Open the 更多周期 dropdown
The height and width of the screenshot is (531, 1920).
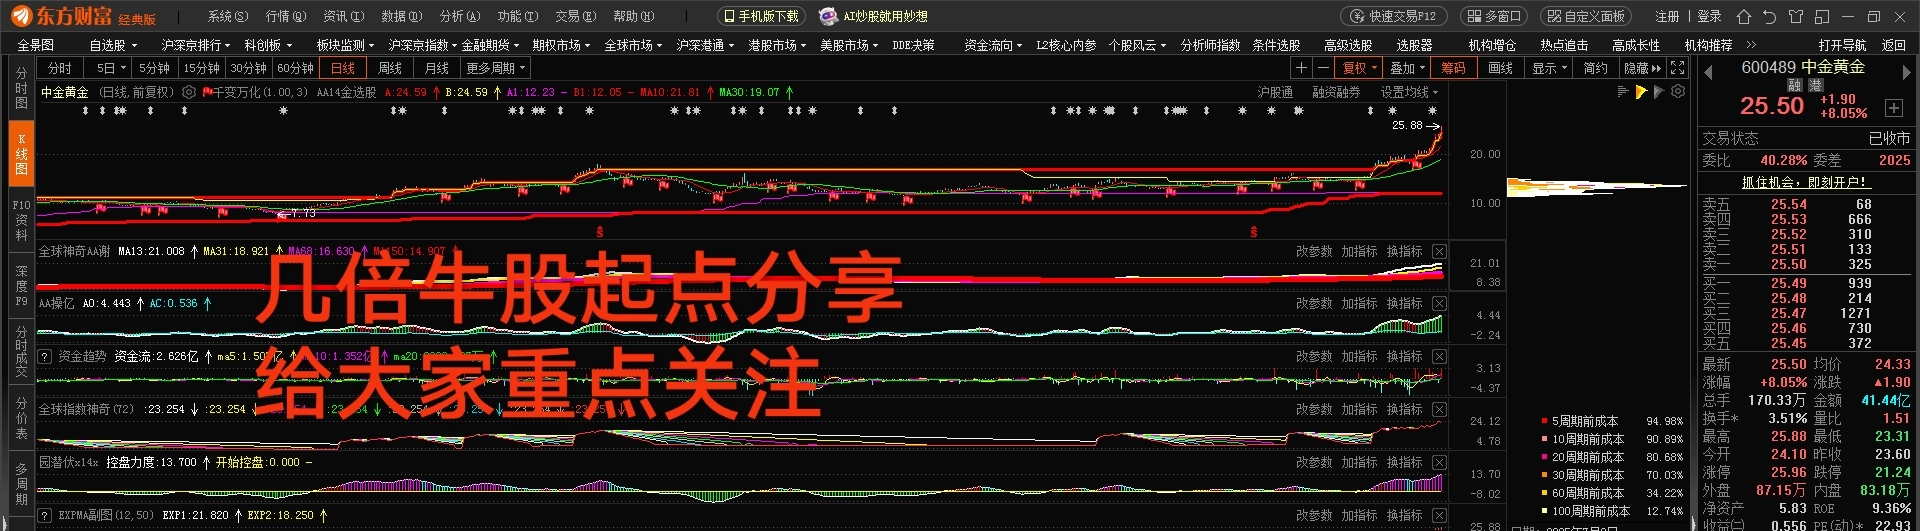495,68
